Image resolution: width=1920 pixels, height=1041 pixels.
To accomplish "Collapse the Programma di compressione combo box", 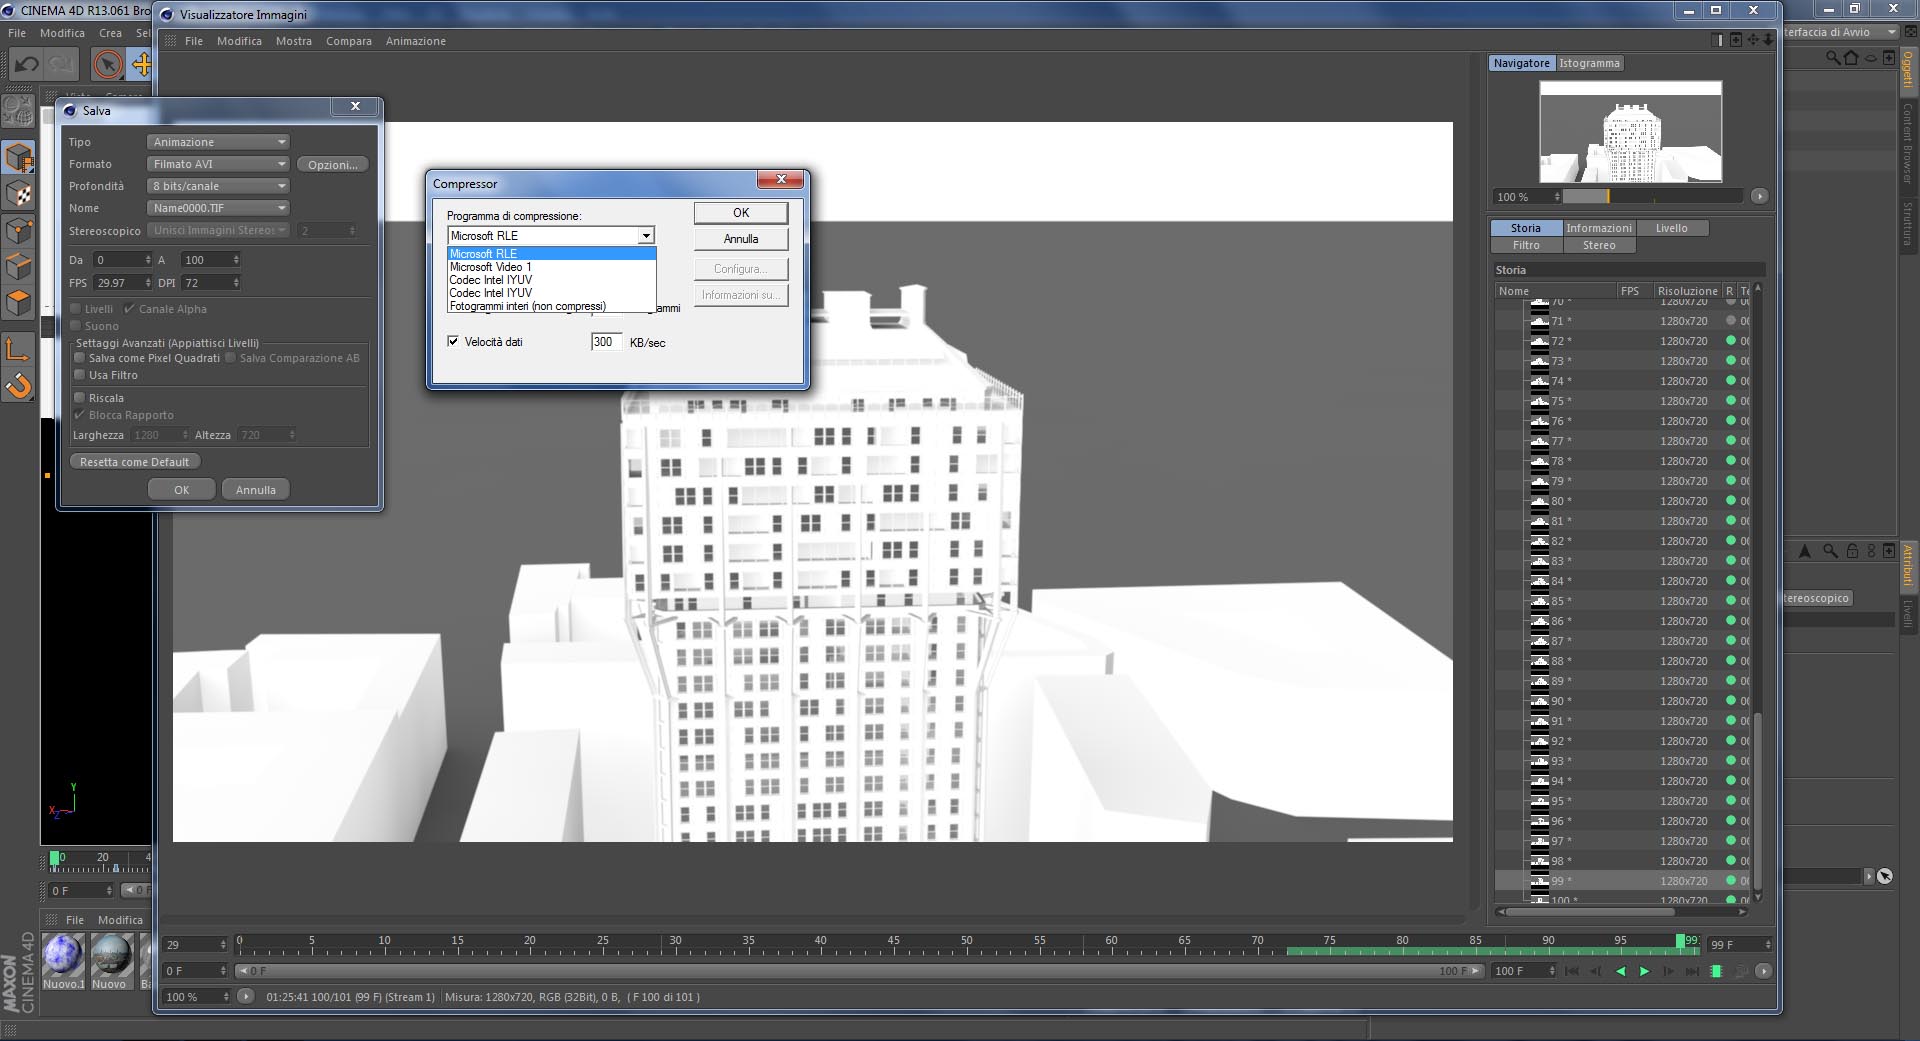I will pyautogui.click(x=646, y=236).
